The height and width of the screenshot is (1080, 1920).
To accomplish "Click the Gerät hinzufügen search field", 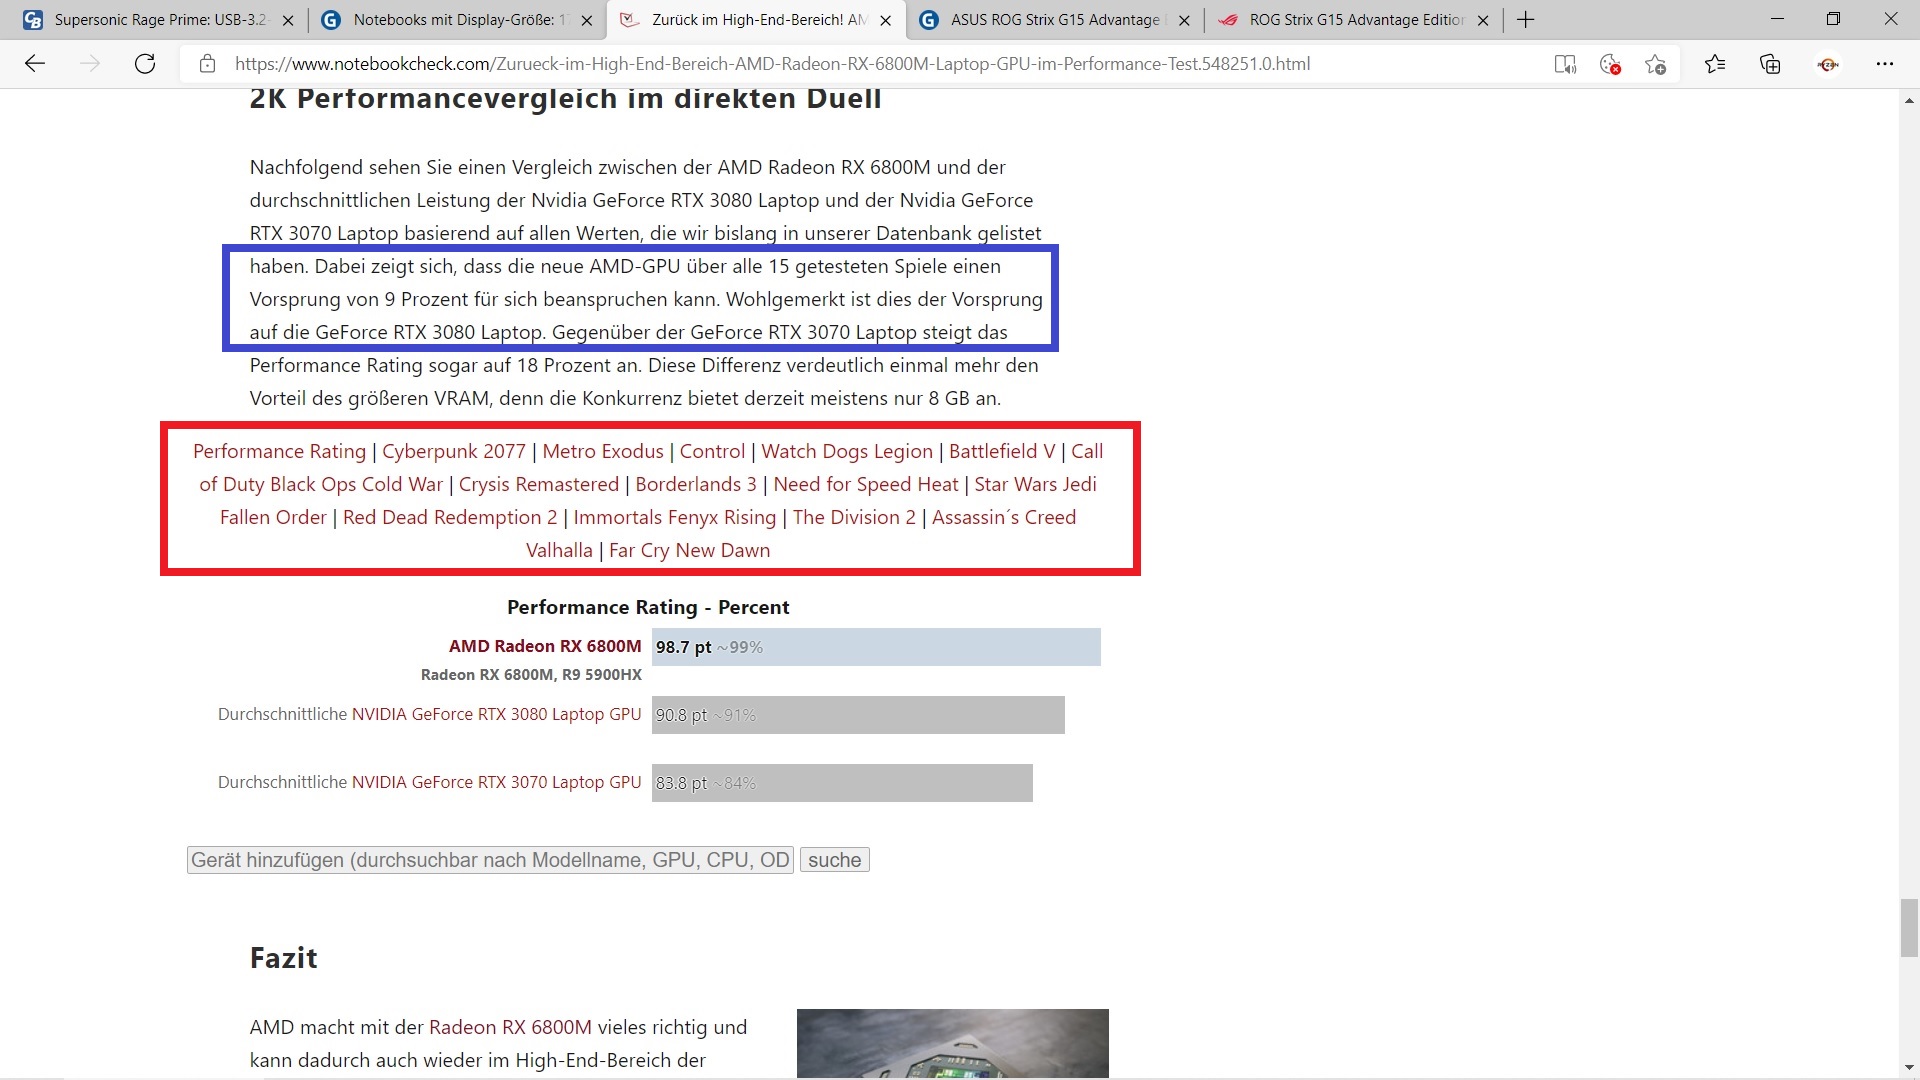I will (x=490, y=860).
